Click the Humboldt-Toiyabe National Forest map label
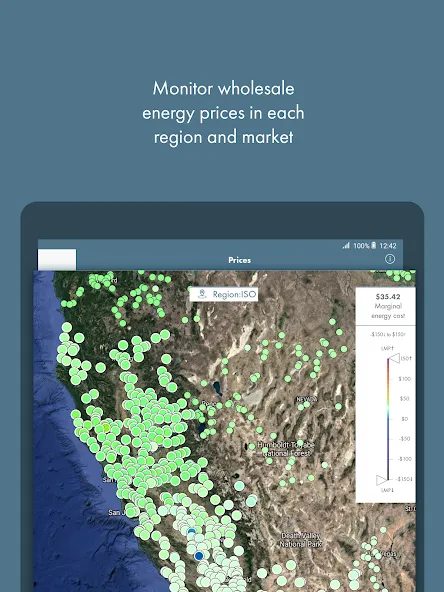Screen dimensions: 444x592 point(286,449)
